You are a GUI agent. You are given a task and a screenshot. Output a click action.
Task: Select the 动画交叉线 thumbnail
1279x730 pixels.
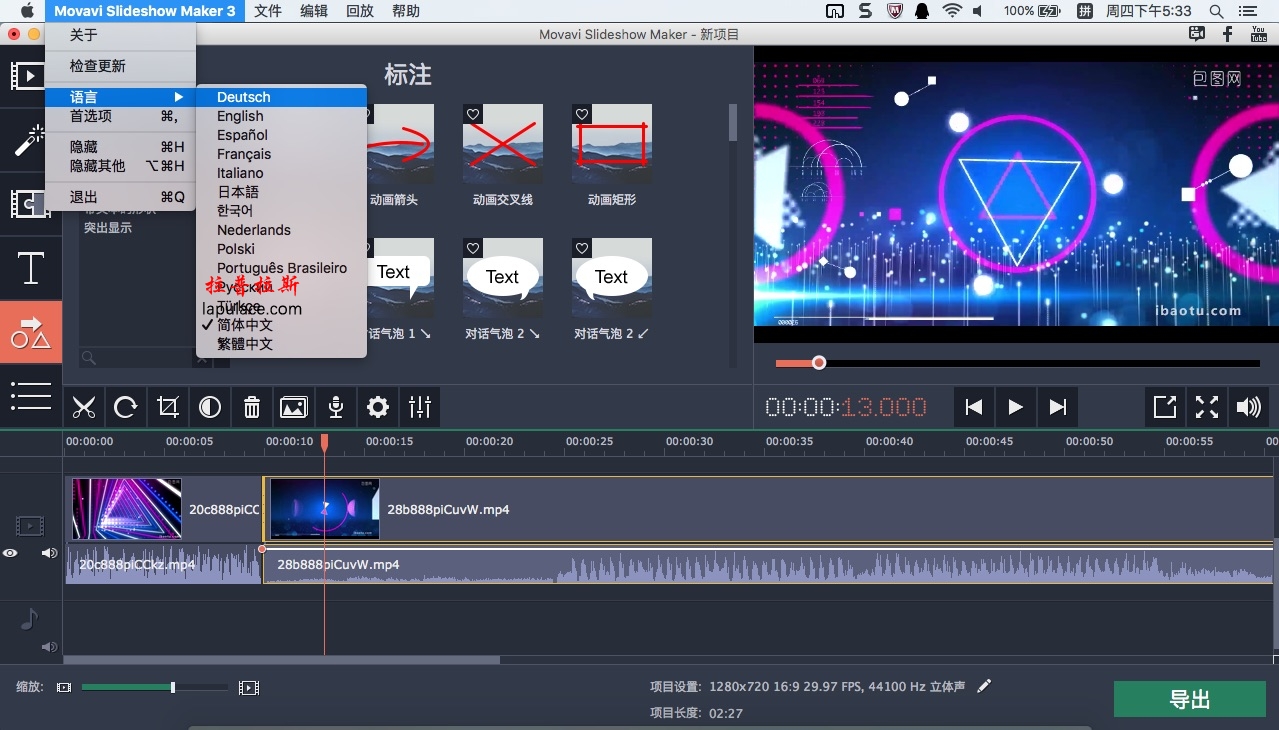point(503,144)
